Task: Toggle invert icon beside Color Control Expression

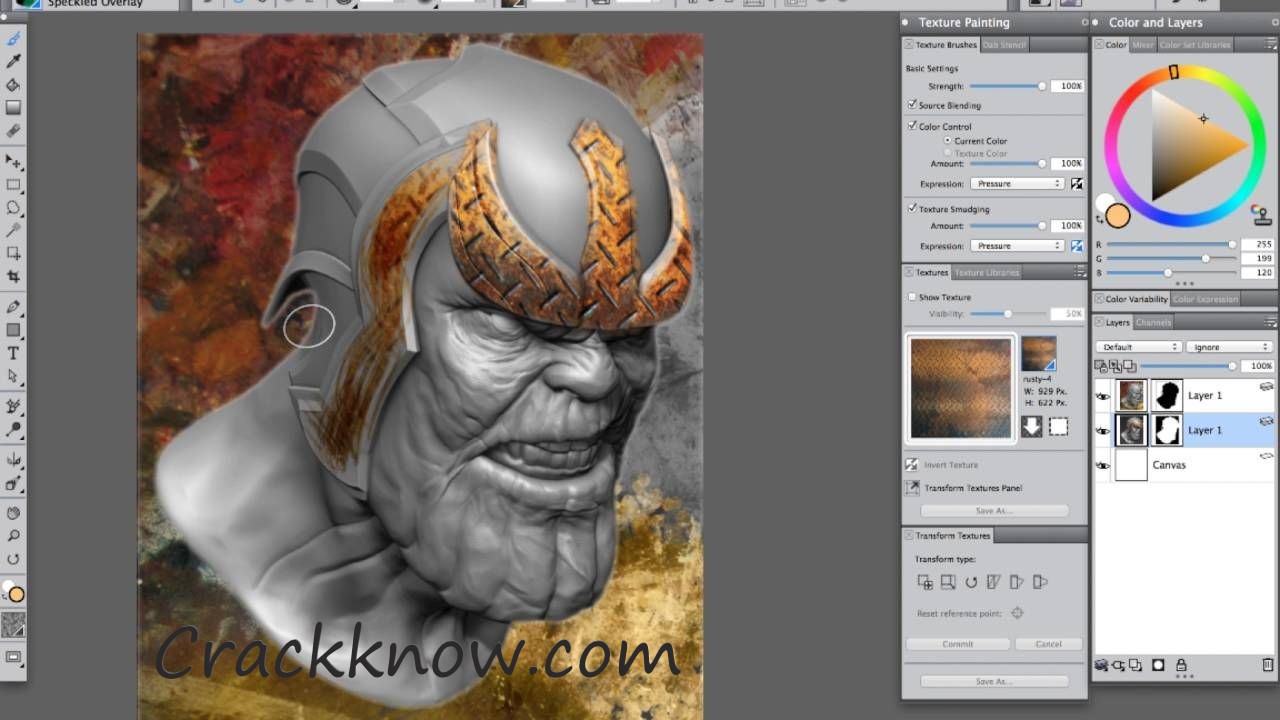Action: pos(1077,184)
